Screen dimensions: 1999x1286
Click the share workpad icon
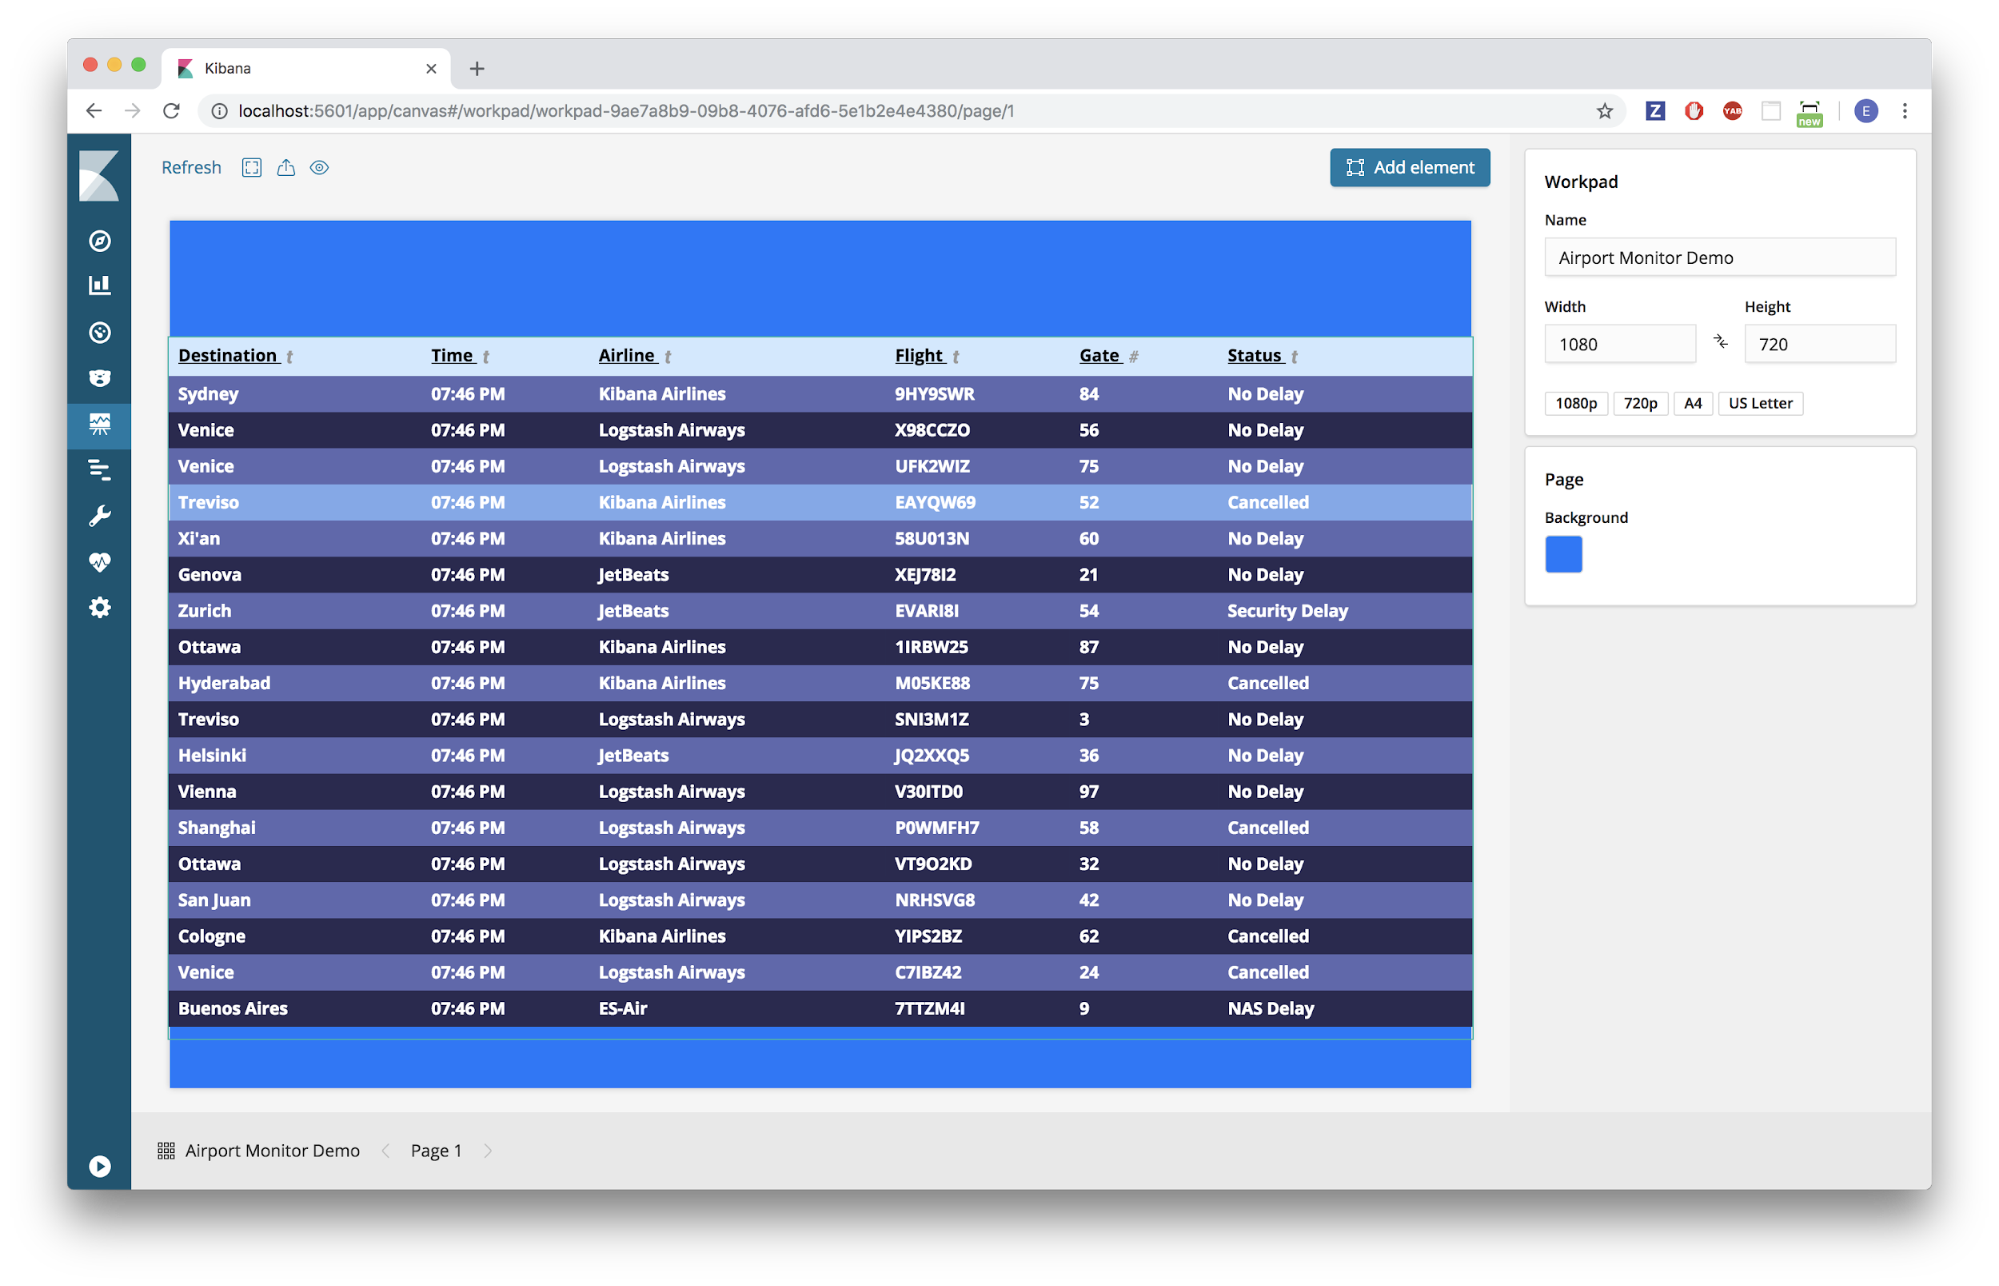point(286,168)
